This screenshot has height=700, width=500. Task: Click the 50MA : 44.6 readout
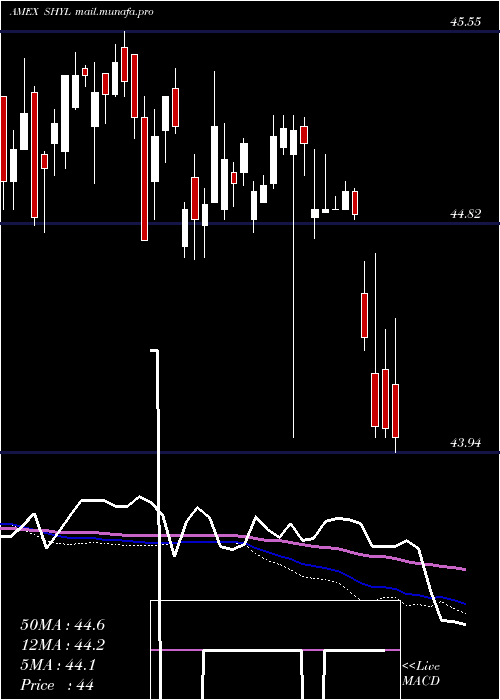62,625
